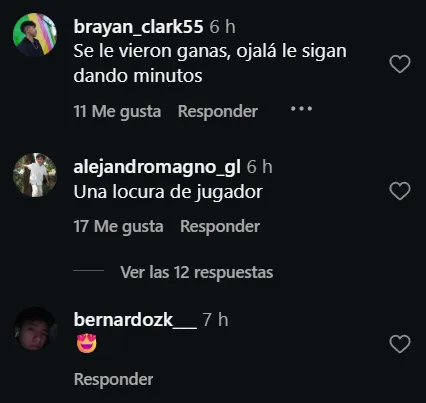This screenshot has width=426, height=403.
Task: Like brayan_clark55's comment with the heart
Action: [400, 64]
